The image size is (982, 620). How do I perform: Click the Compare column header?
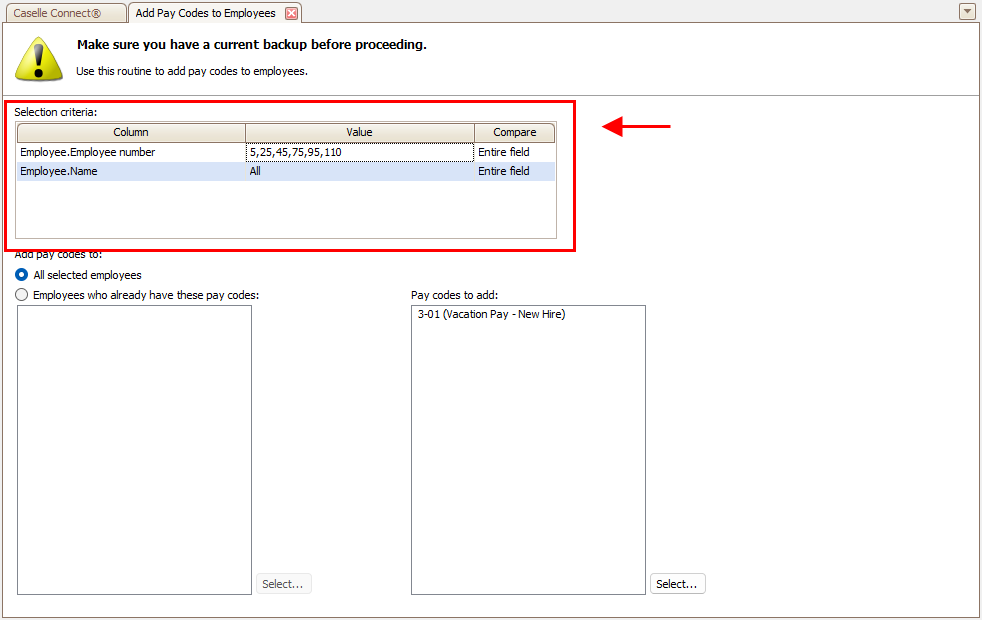[514, 132]
